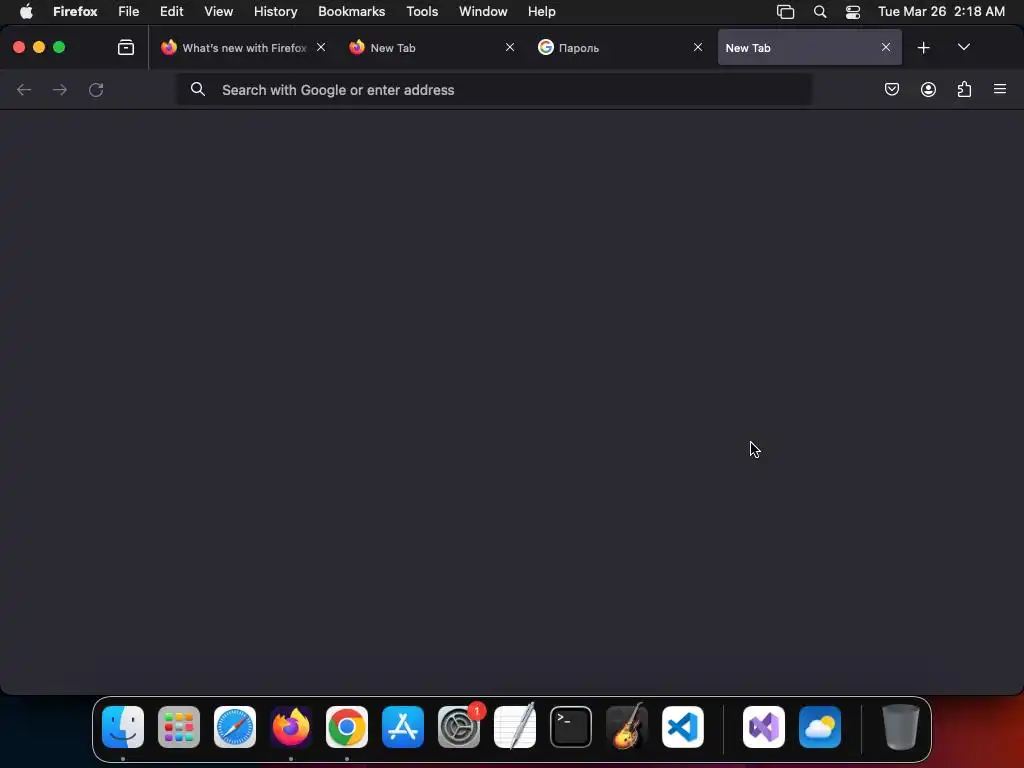
Task: Click the search magnifier in address bar
Action: 198,89
